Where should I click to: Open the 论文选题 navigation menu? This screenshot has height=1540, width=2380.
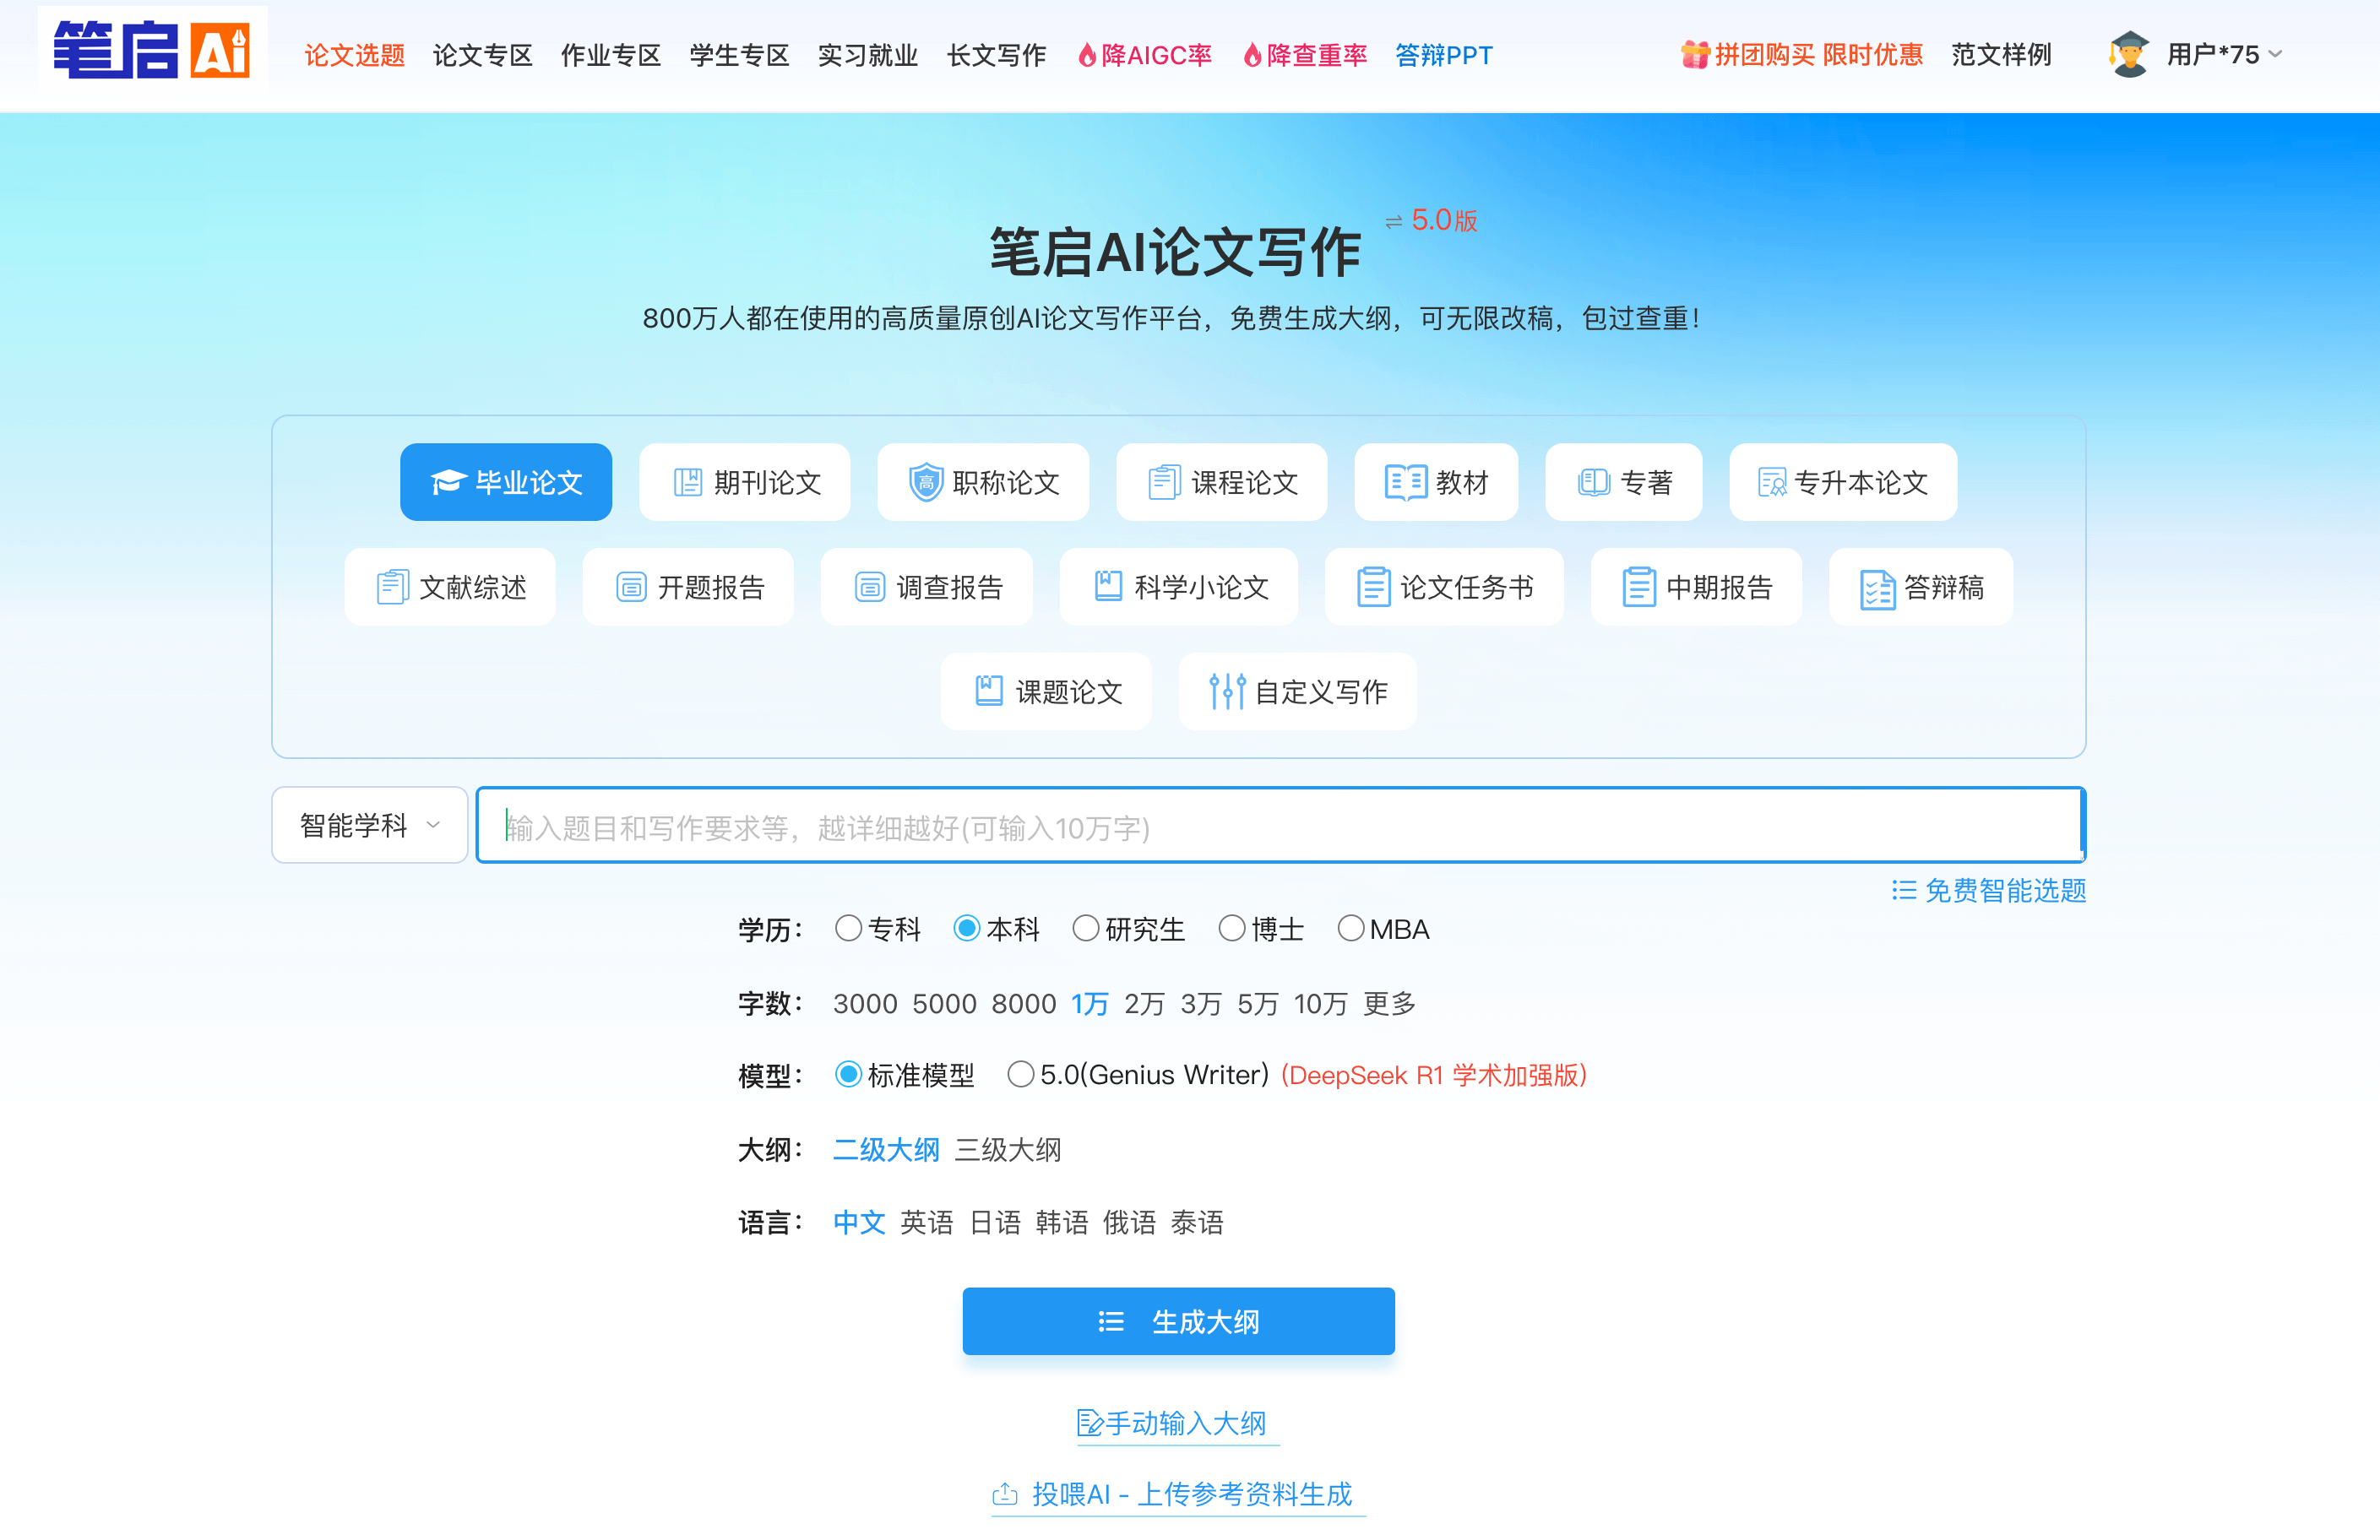[x=354, y=55]
